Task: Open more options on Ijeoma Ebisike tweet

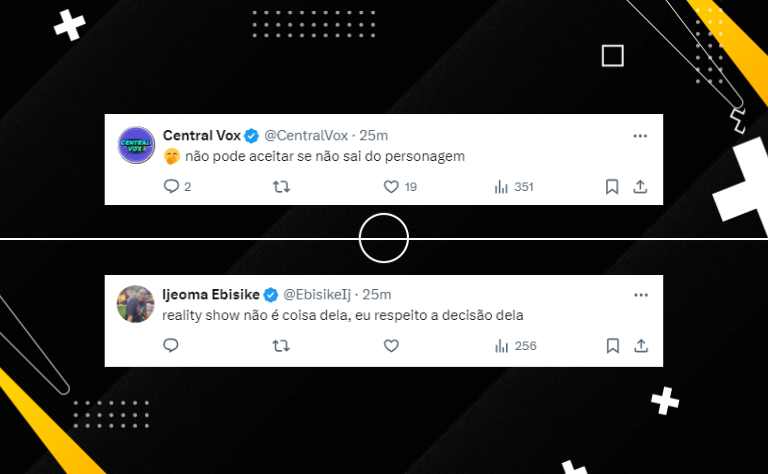Action: click(x=641, y=295)
